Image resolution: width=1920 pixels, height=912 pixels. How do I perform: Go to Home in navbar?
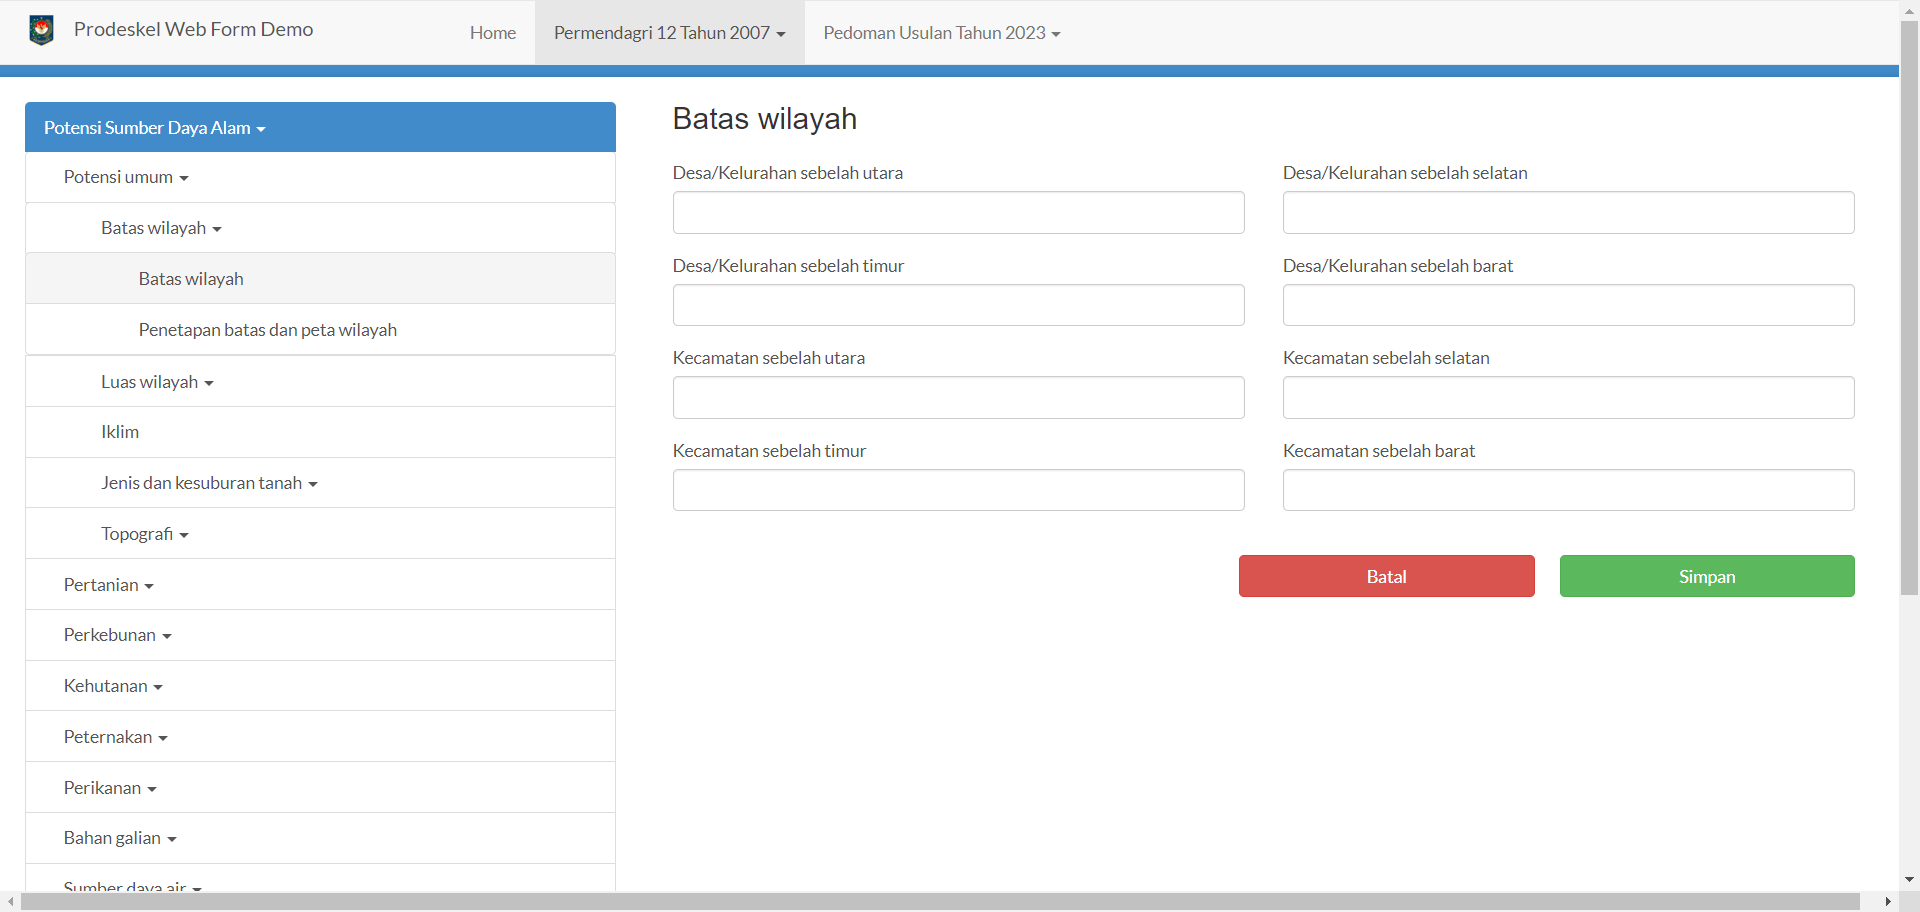pos(493,33)
